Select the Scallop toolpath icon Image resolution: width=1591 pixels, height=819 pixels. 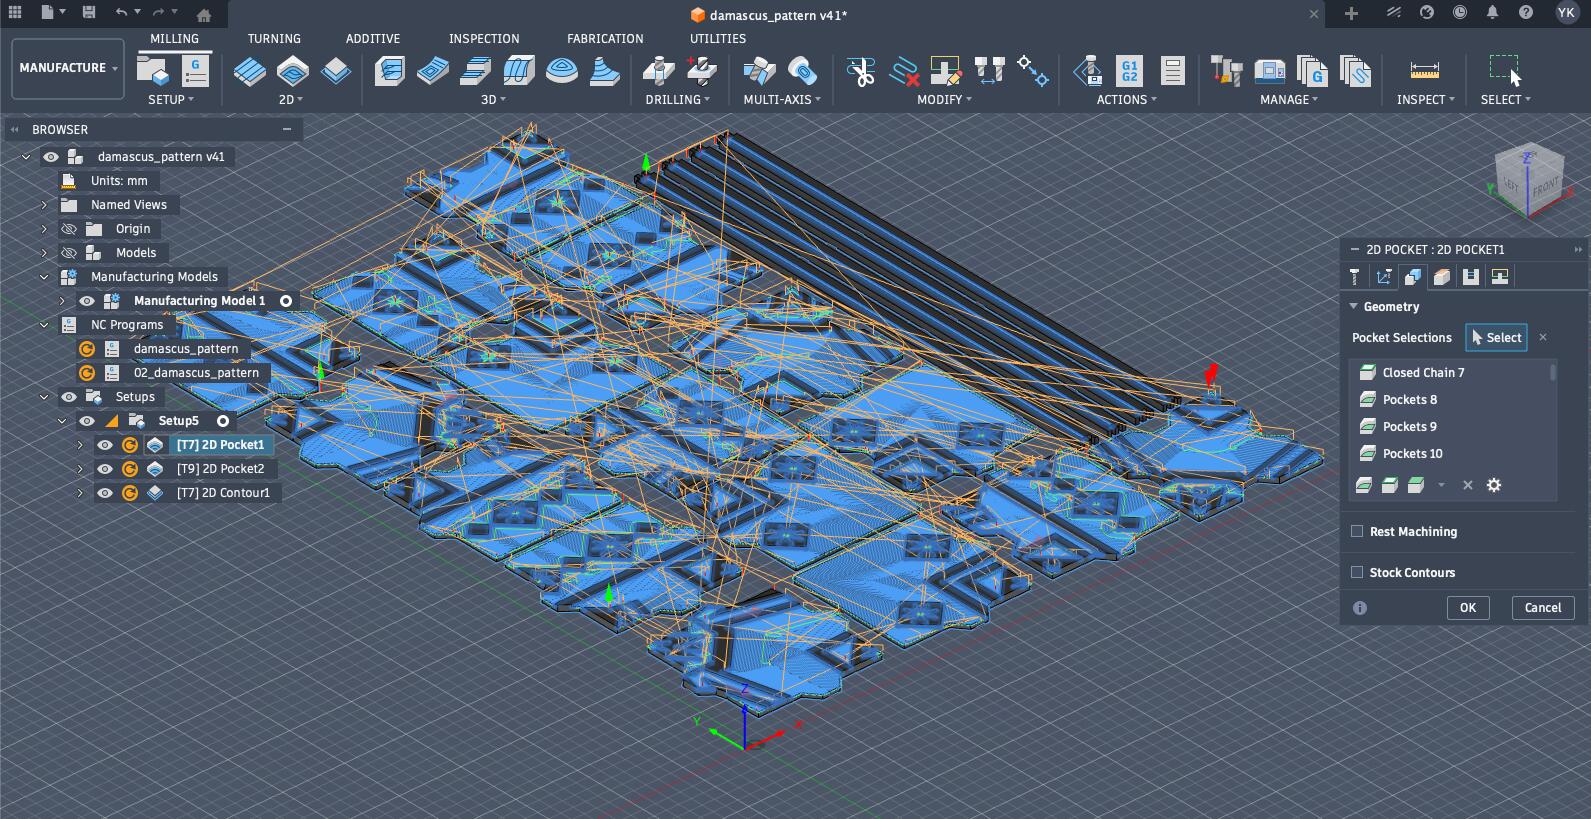click(x=562, y=71)
